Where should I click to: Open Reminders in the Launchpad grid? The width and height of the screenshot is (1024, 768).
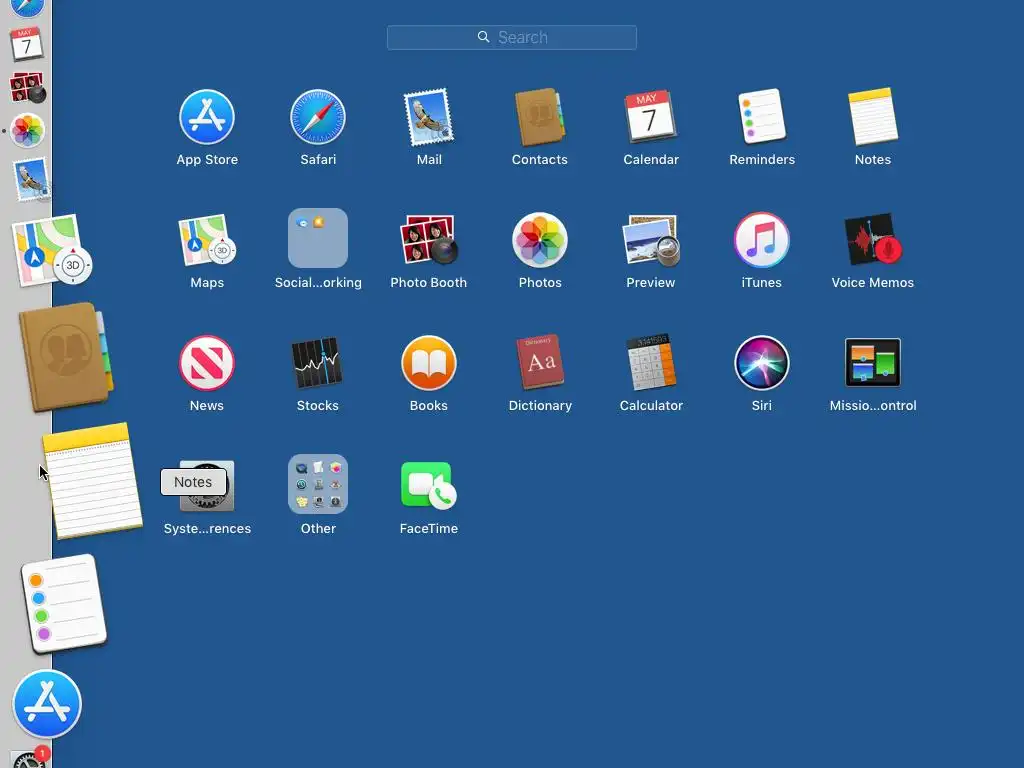(762, 116)
